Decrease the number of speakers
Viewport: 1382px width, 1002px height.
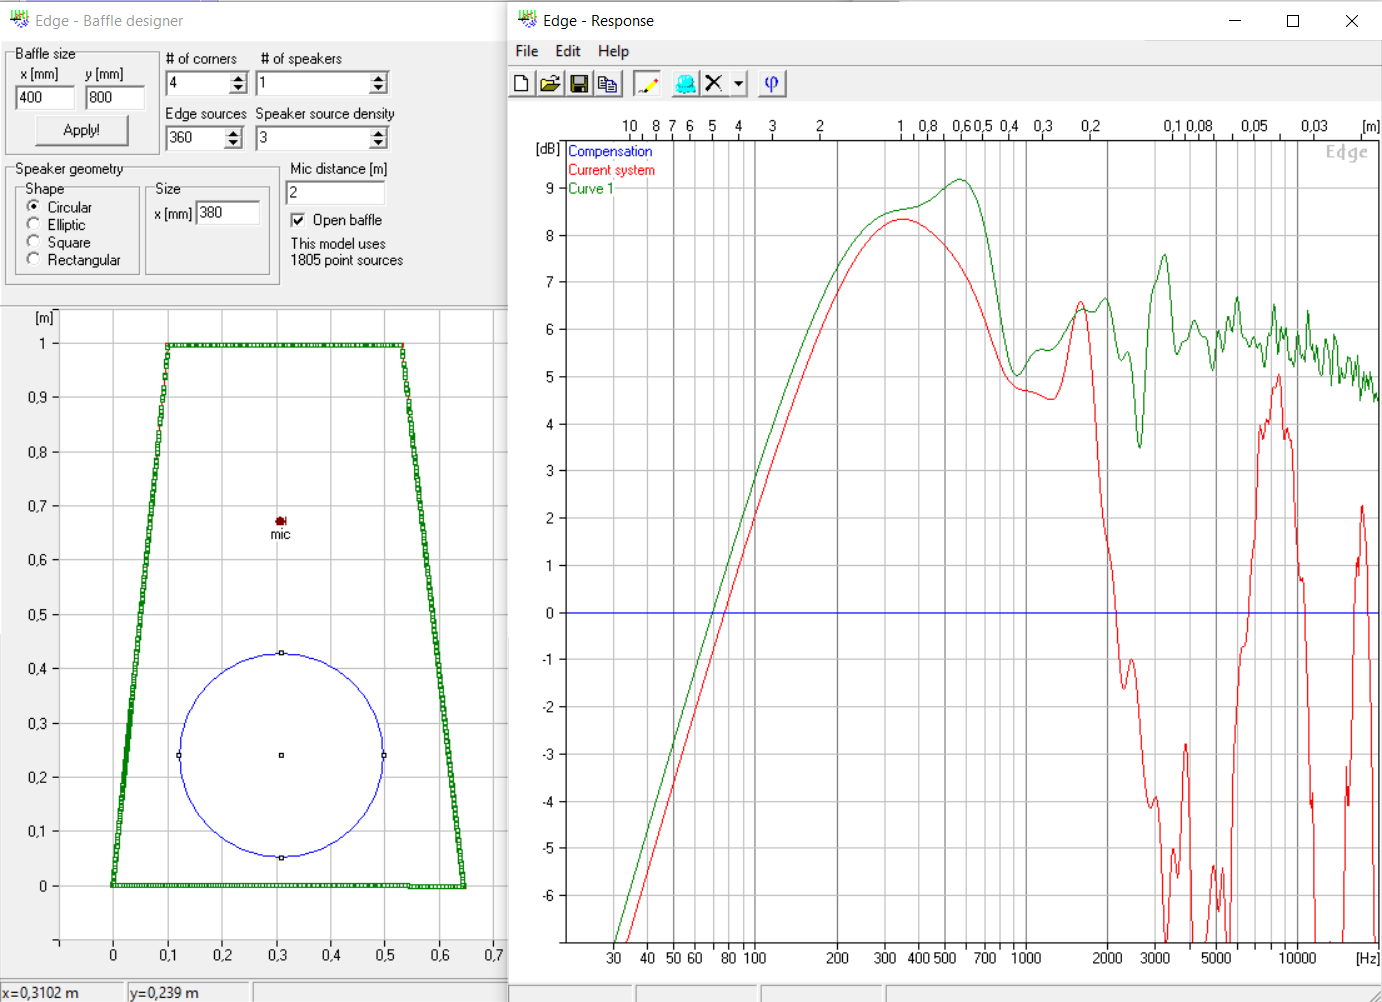[378, 89]
